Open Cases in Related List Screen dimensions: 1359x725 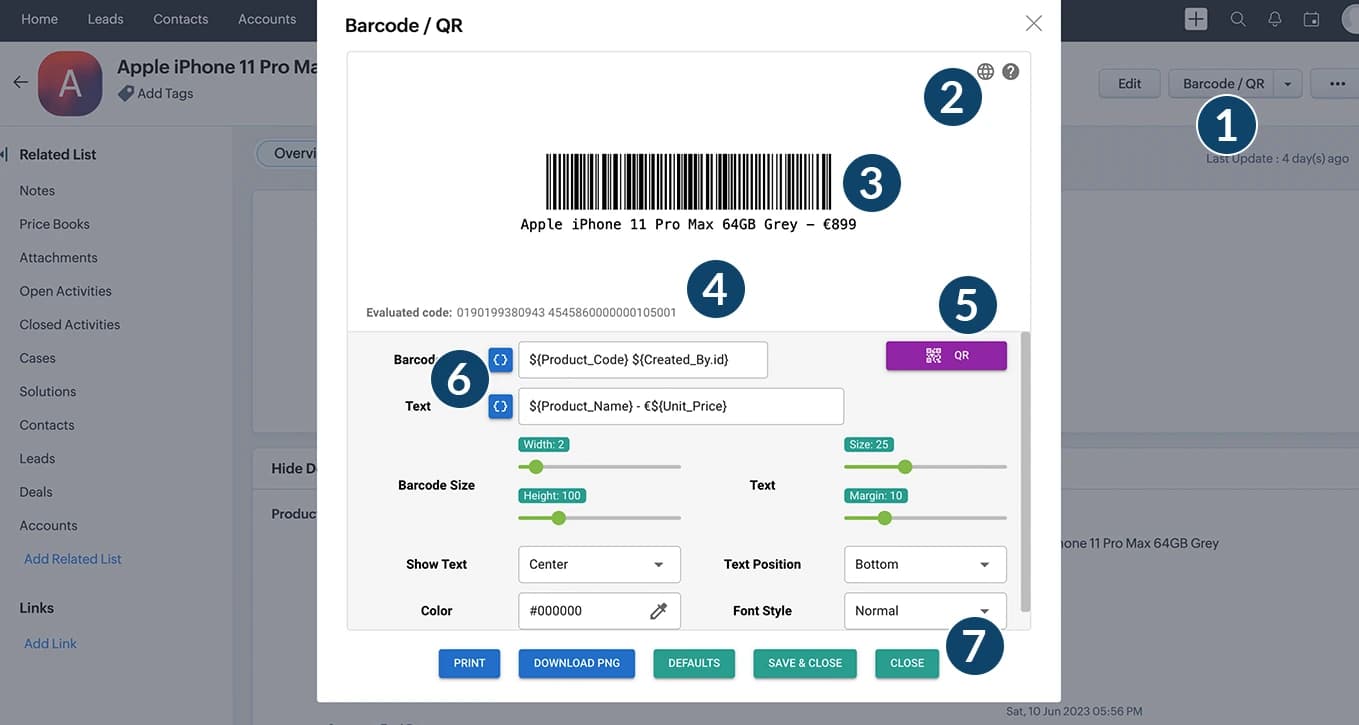coord(37,358)
